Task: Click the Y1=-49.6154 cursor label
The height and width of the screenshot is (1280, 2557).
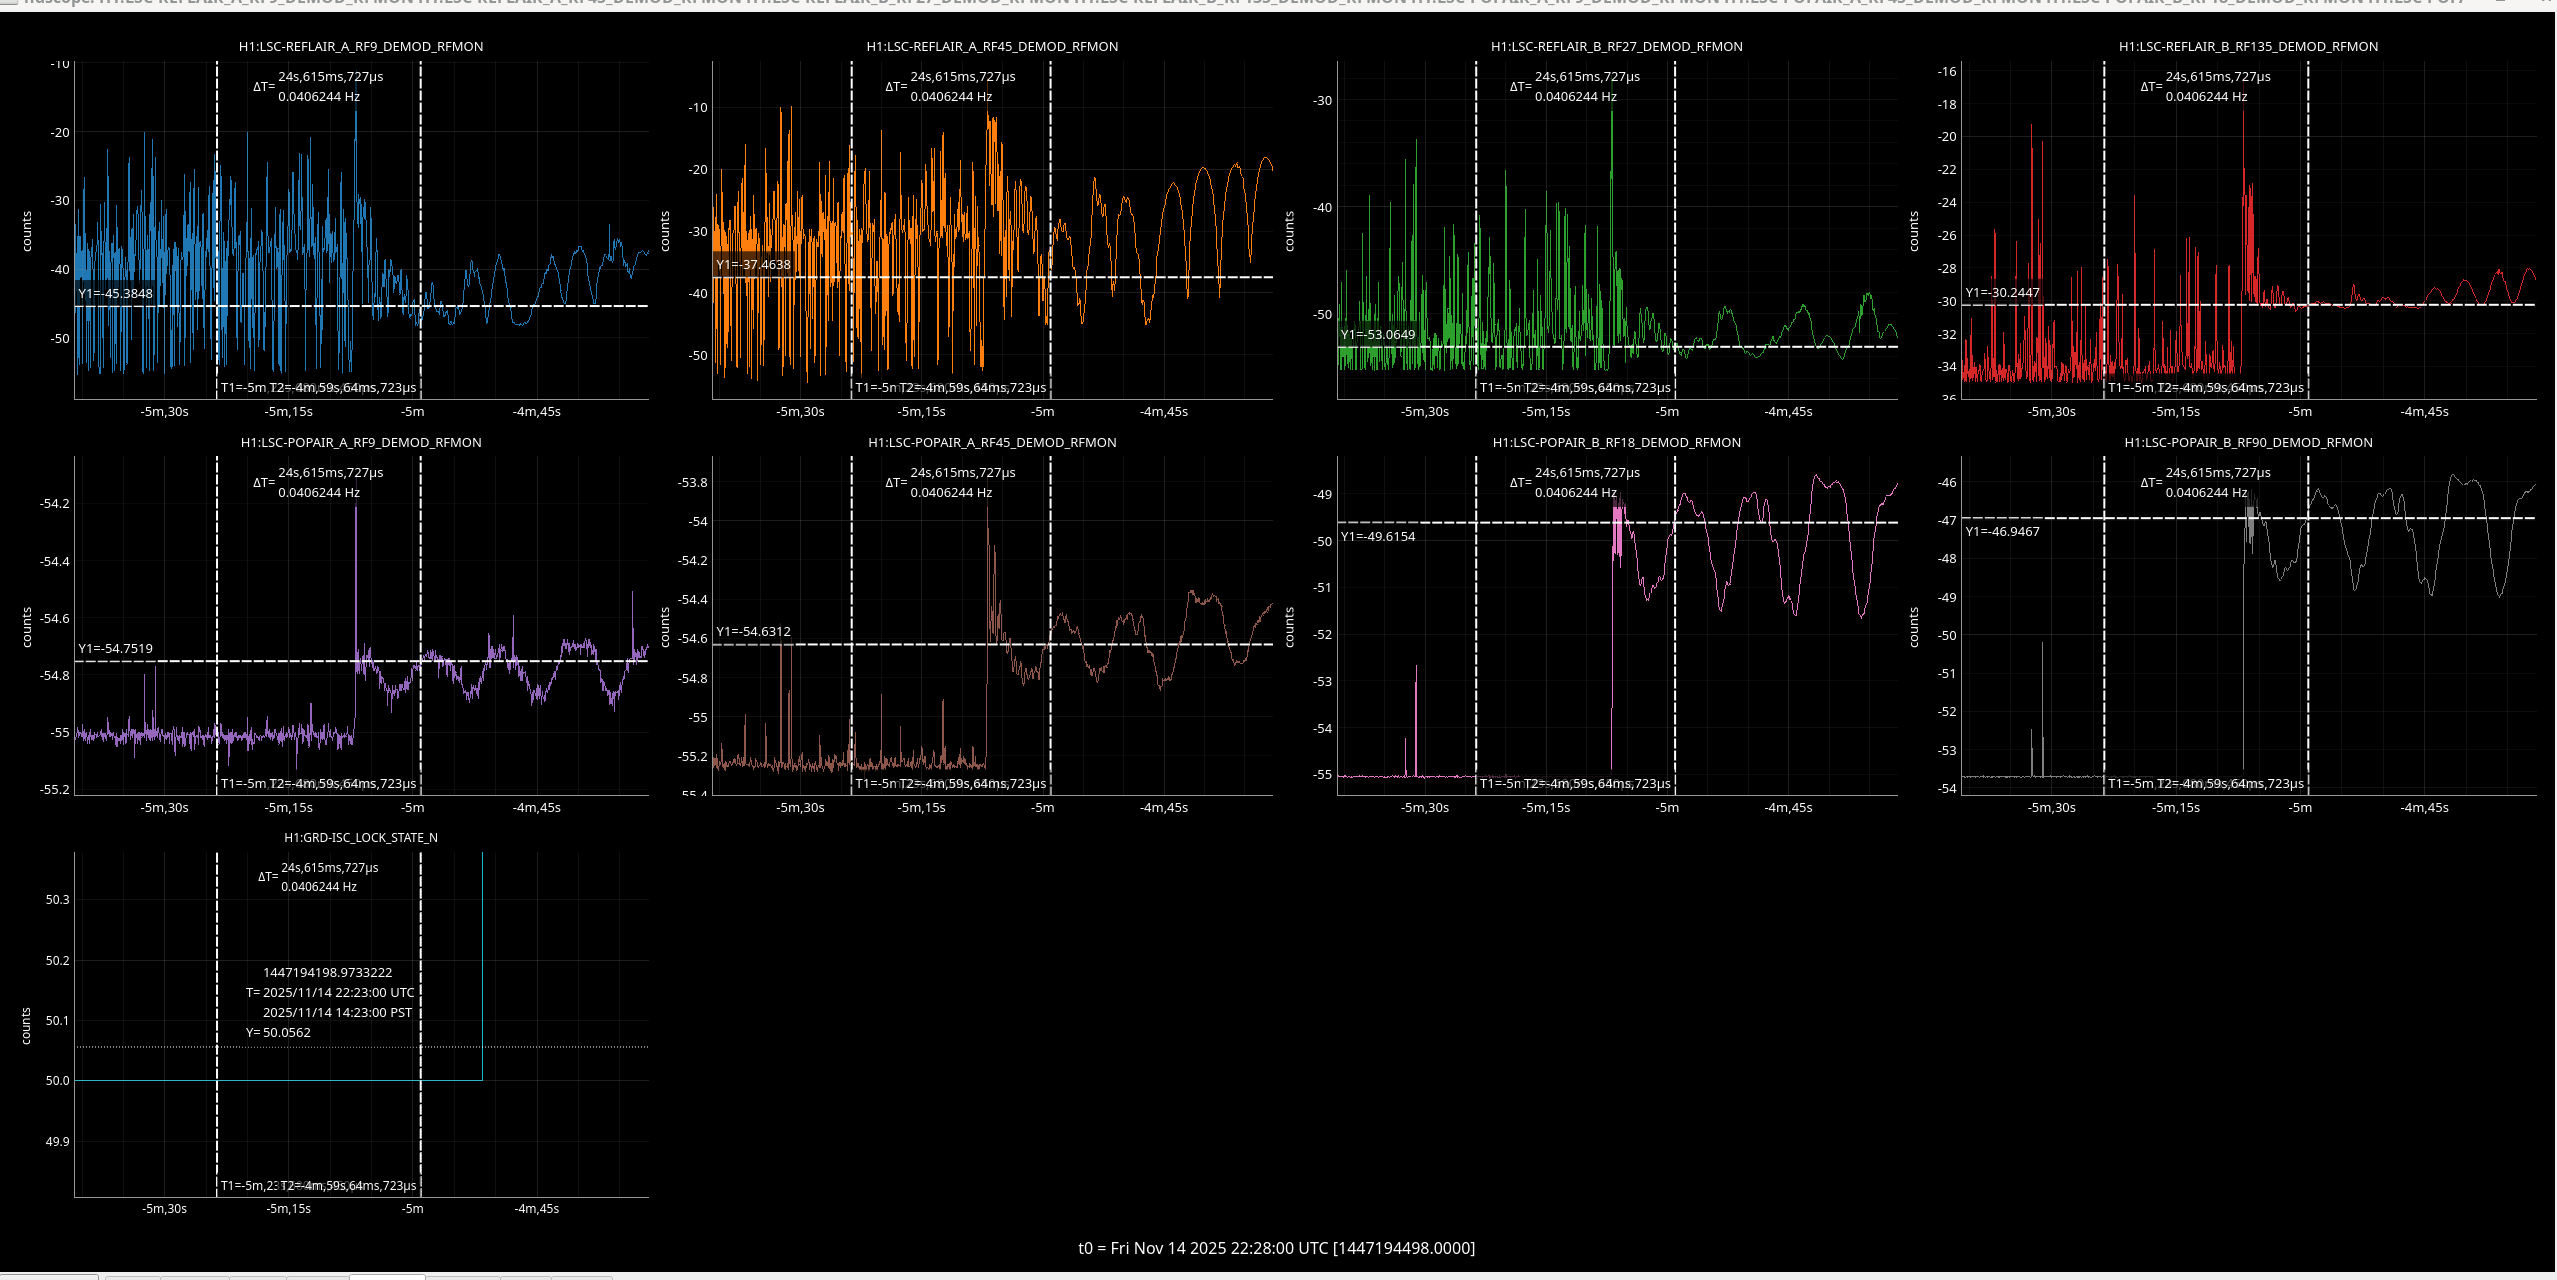Action: 1378,536
